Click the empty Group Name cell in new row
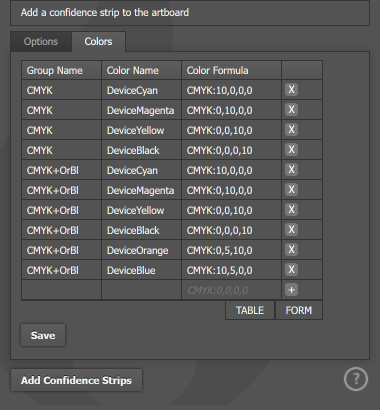 (61, 290)
